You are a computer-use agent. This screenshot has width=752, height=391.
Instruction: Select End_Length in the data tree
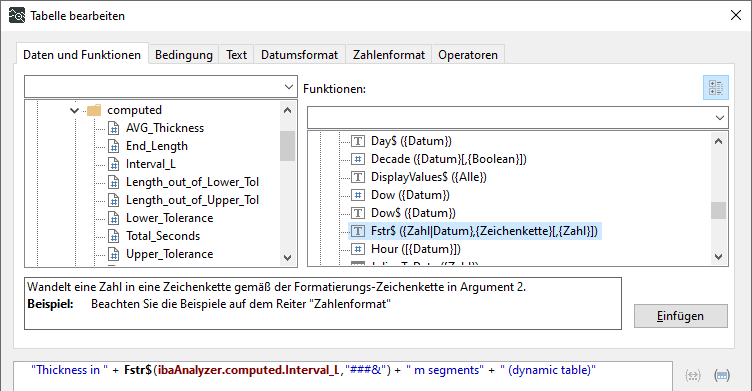[156, 146]
